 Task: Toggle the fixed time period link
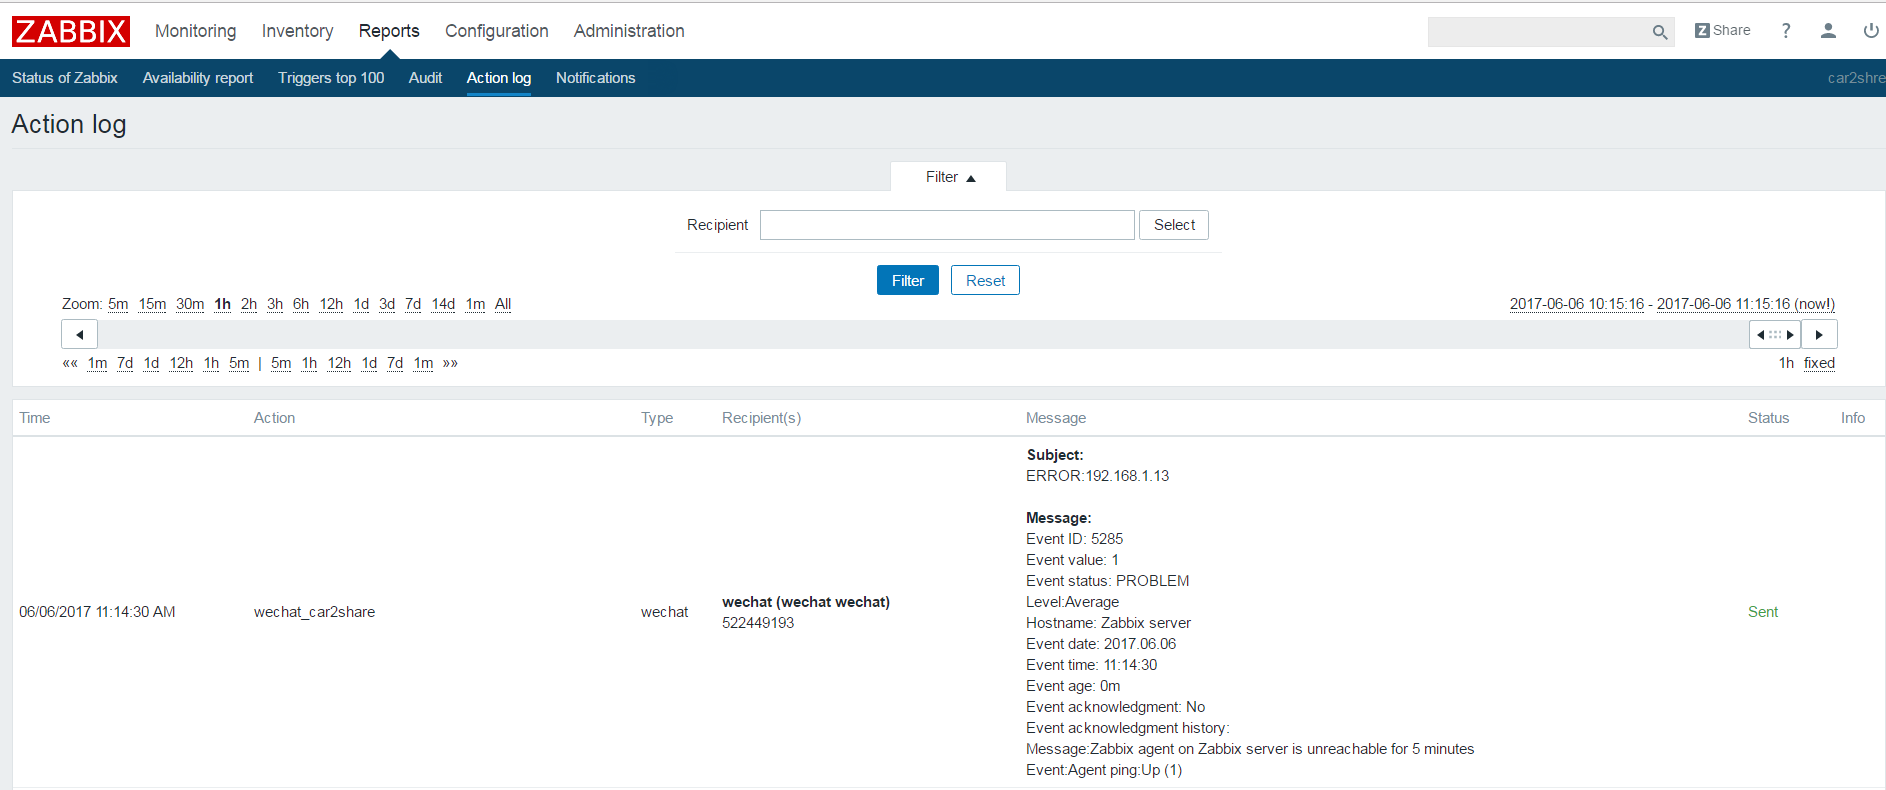1818,363
